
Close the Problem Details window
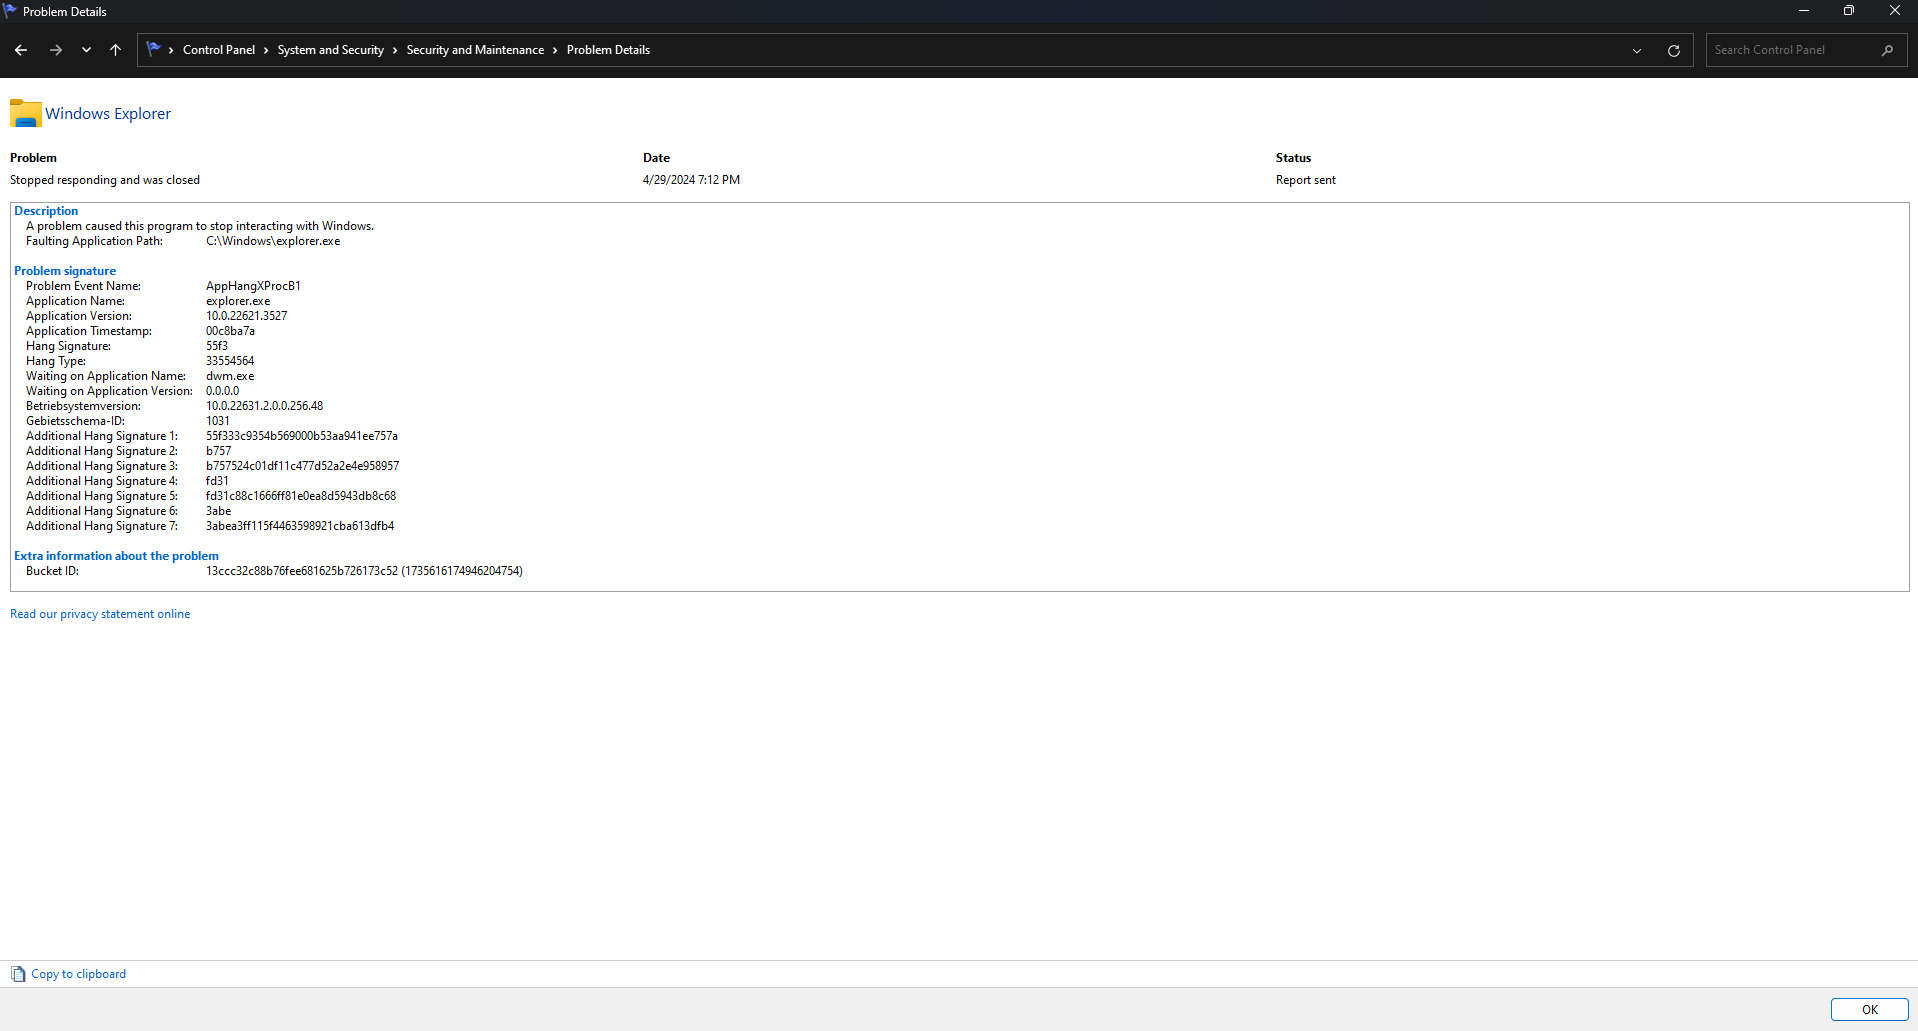point(1895,11)
